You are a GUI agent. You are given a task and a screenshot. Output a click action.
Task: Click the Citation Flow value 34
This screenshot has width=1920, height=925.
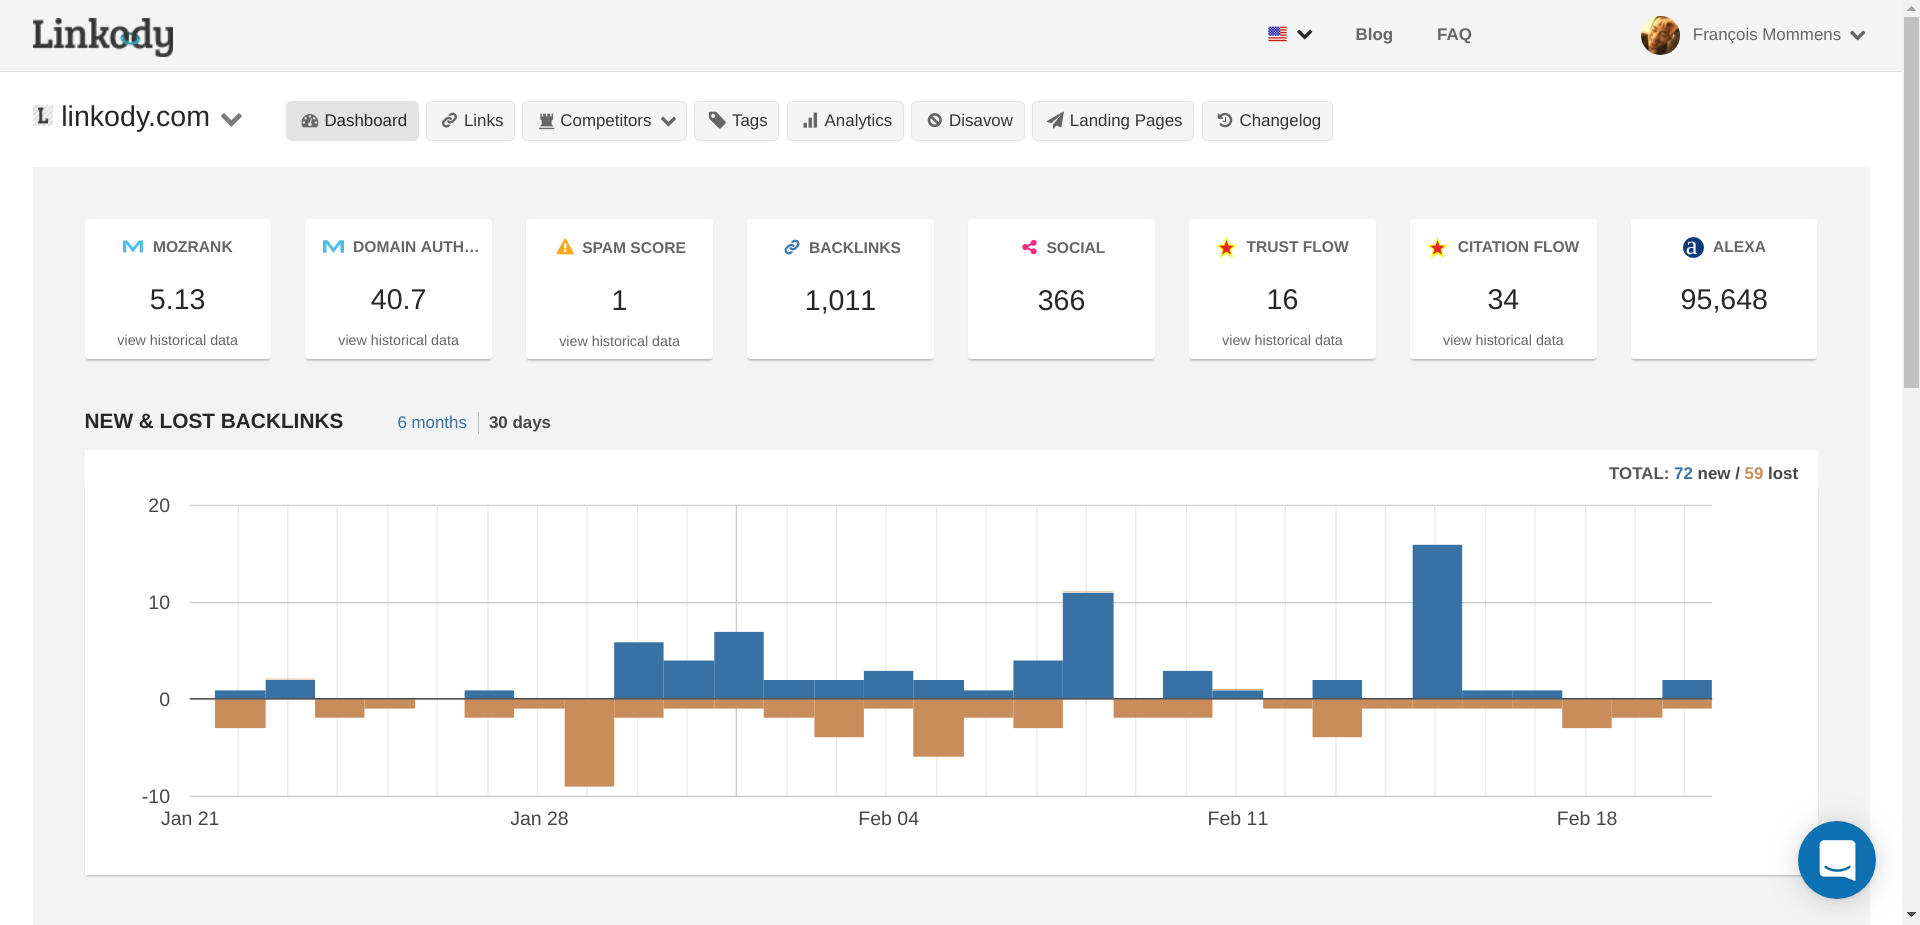coord(1503,299)
